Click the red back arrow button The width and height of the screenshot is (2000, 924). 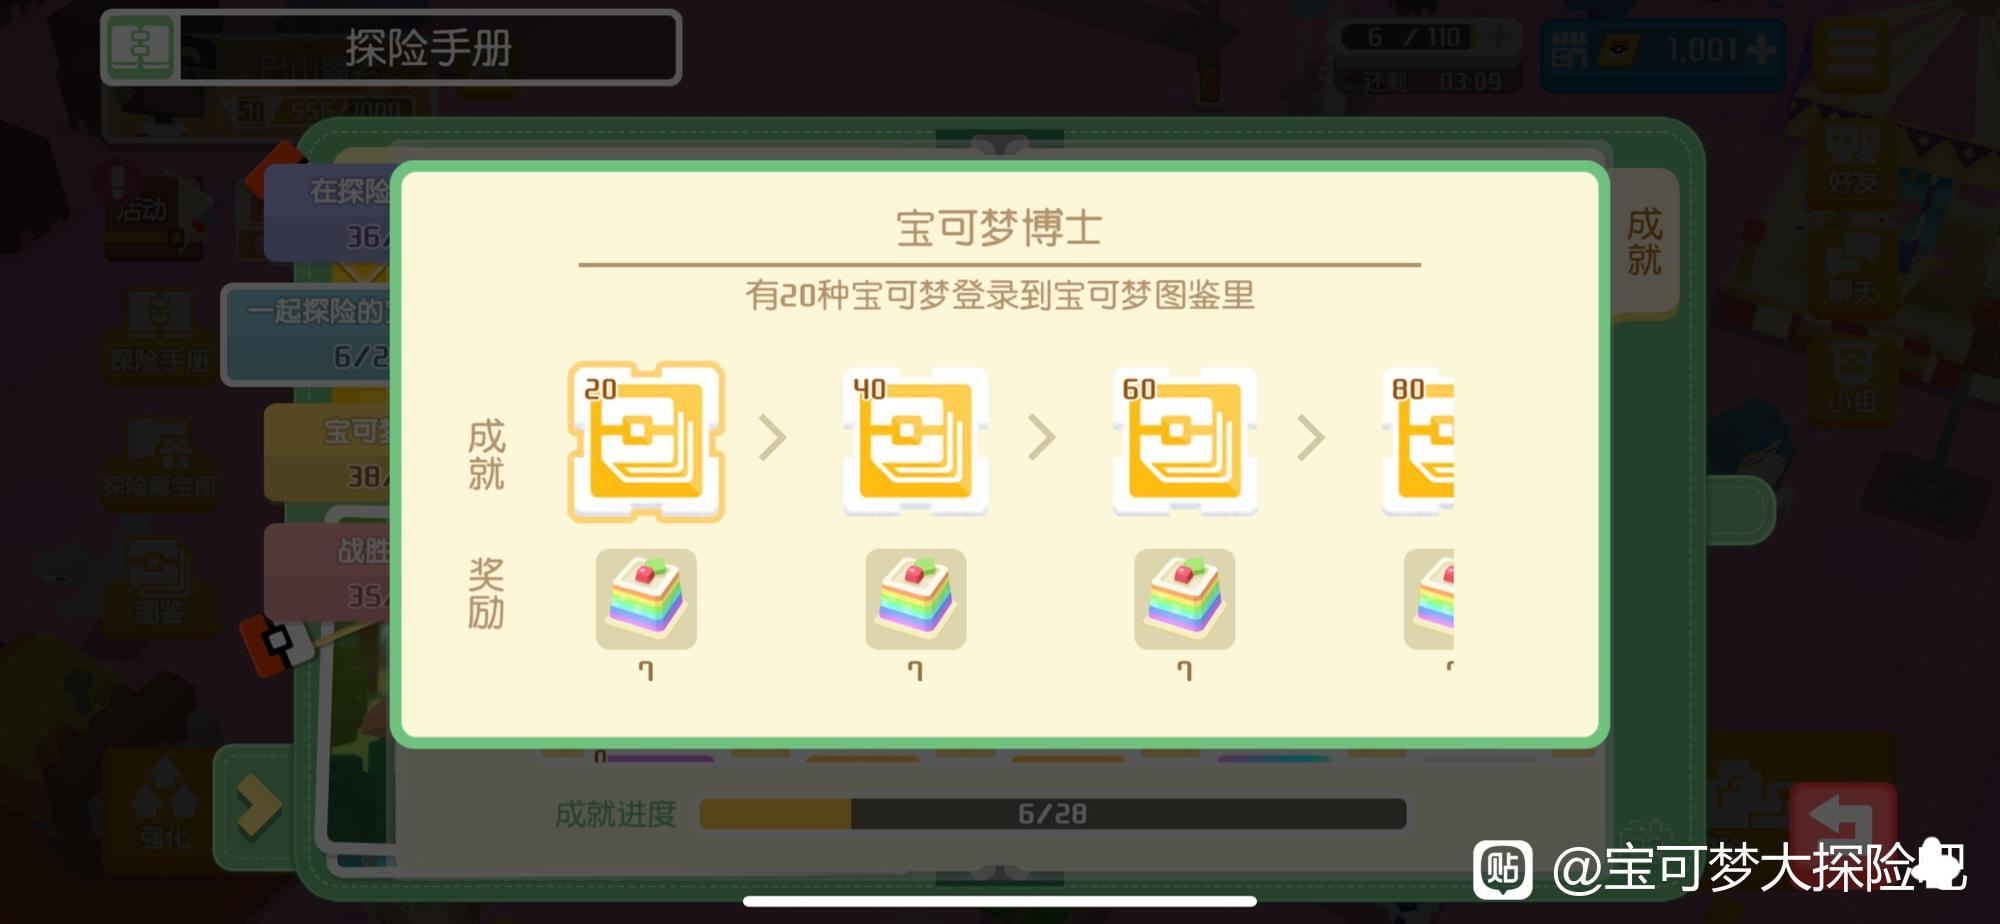click(x=1842, y=820)
